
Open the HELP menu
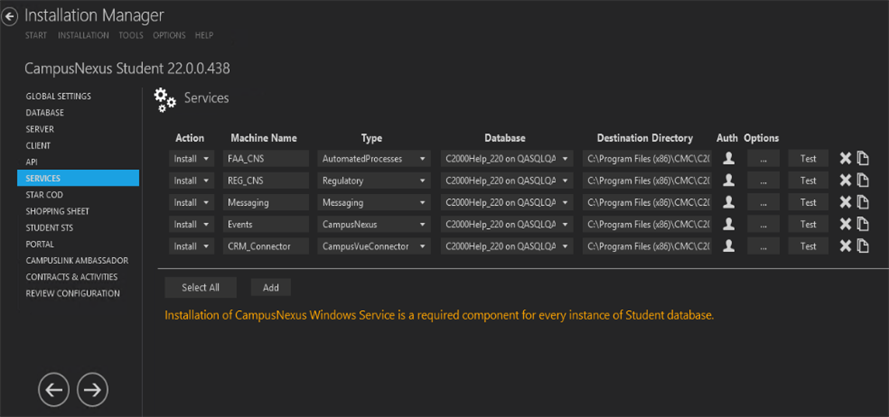(x=204, y=35)
